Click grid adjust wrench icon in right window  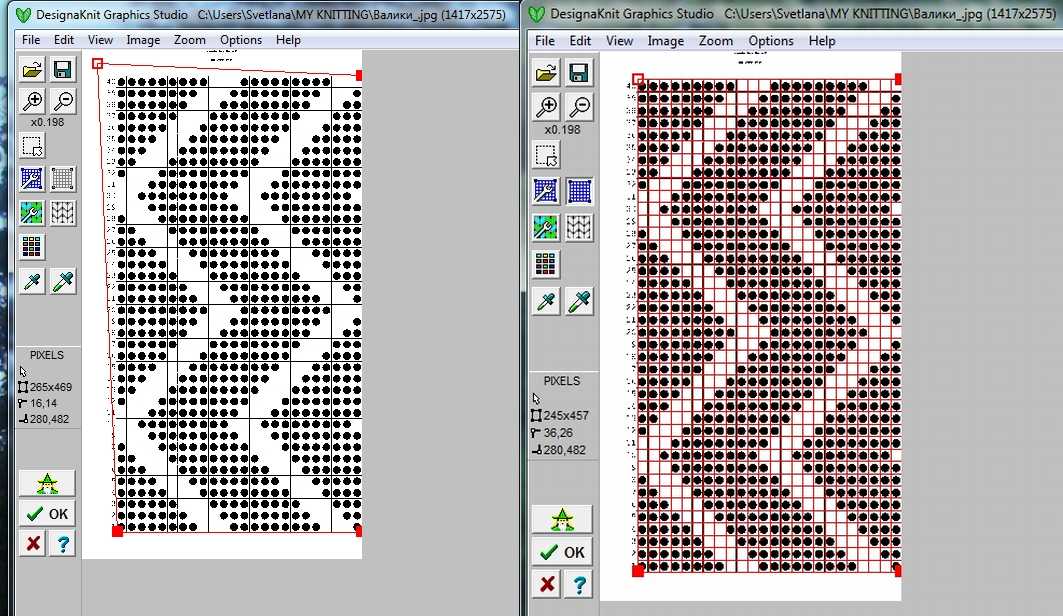pos(546,191)
